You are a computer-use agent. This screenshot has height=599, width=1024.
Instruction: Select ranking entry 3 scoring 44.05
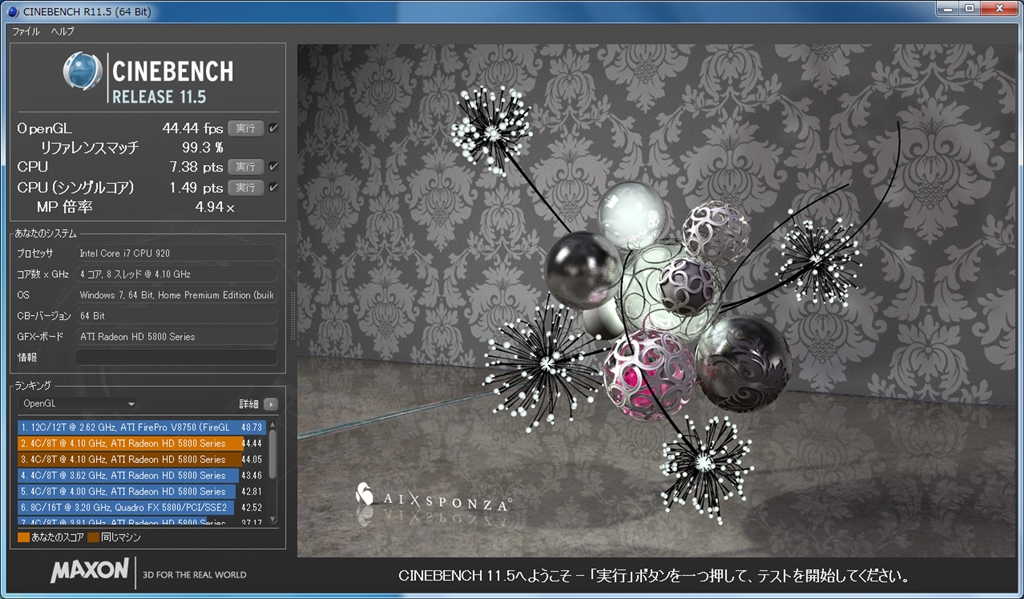[142, 459]
